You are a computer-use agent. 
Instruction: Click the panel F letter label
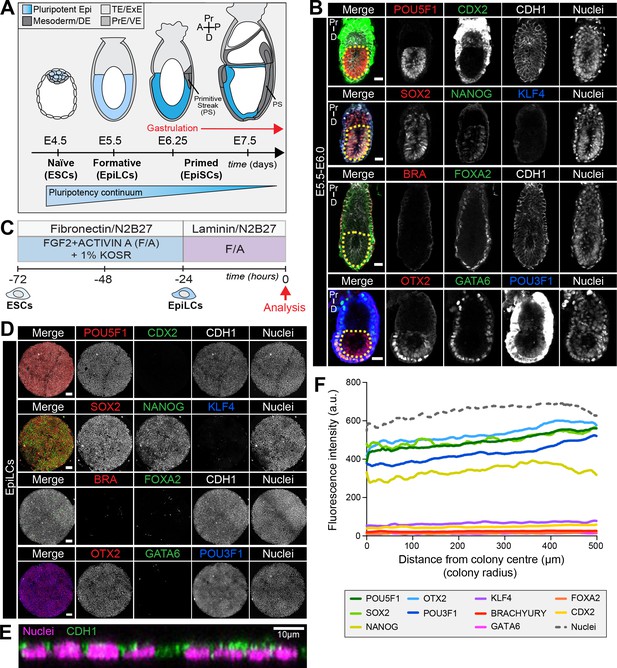click(x=320, y=385)
